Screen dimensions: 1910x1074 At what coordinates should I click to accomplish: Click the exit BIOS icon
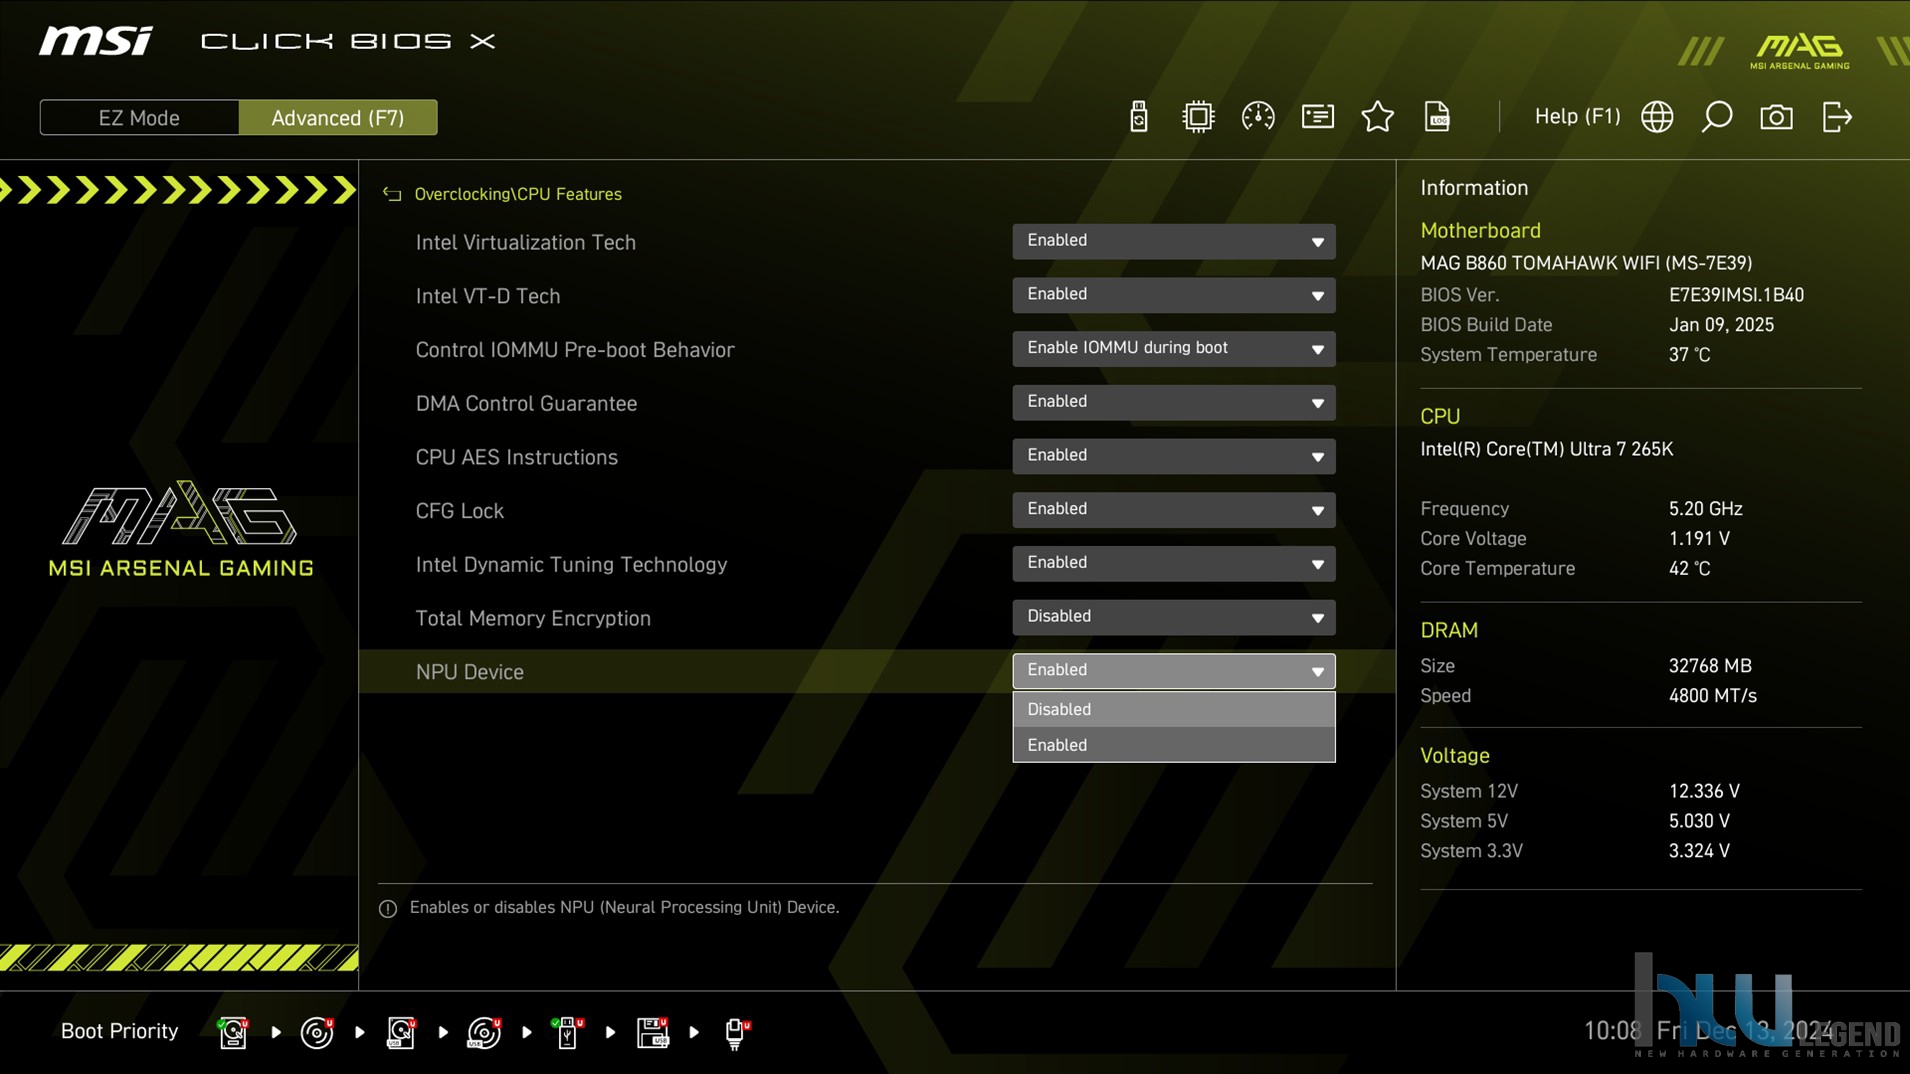click(x=1837, y=117)
